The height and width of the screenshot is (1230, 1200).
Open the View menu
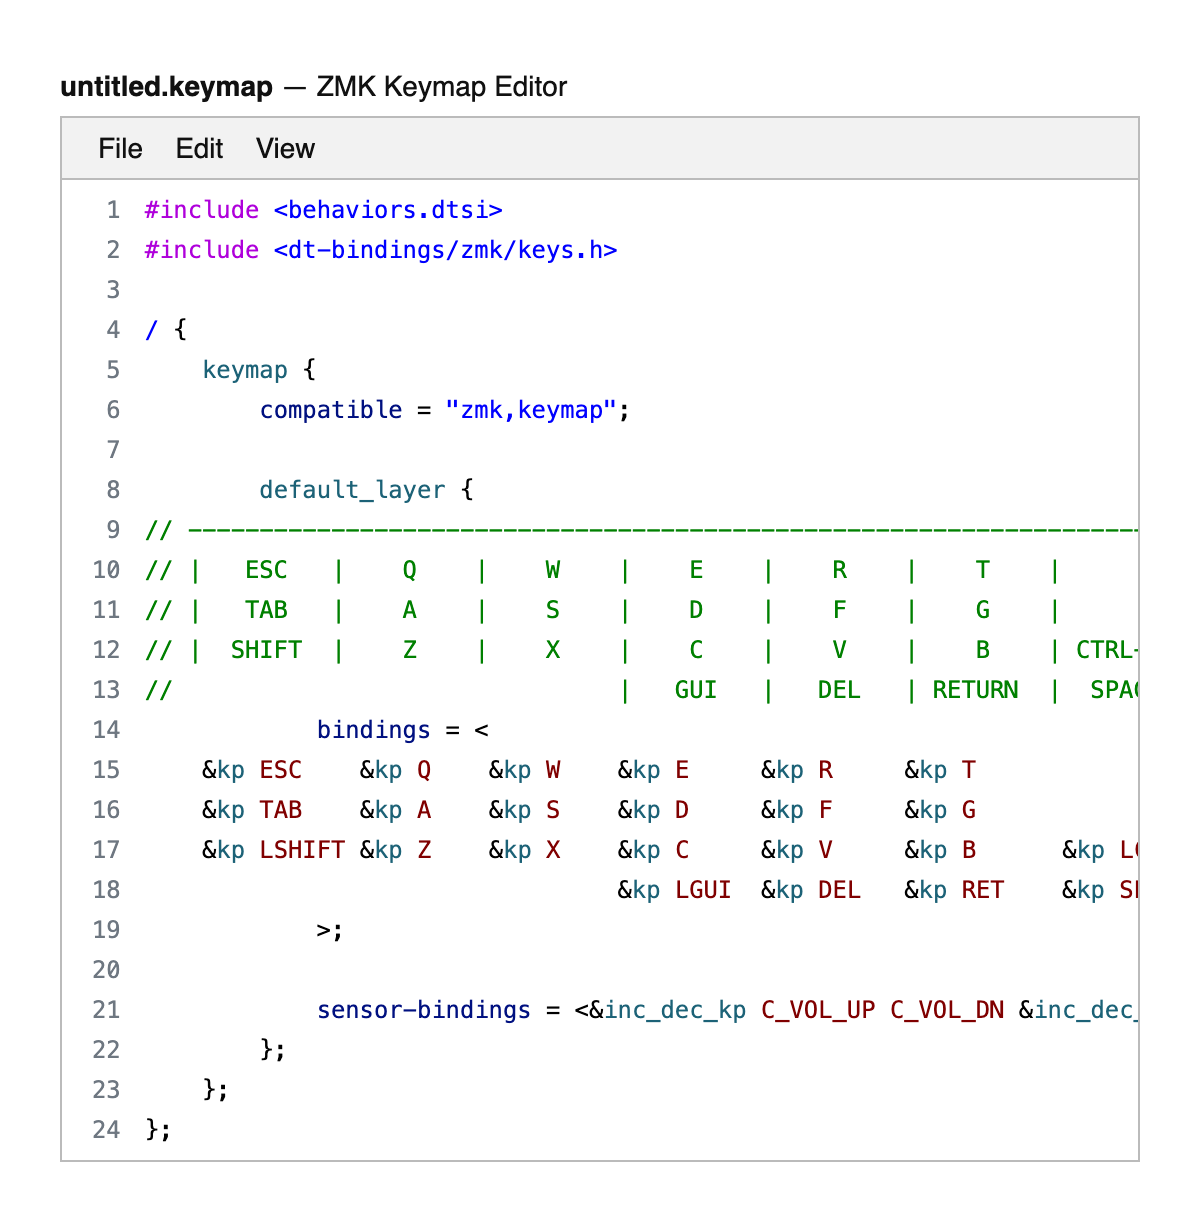285,149
